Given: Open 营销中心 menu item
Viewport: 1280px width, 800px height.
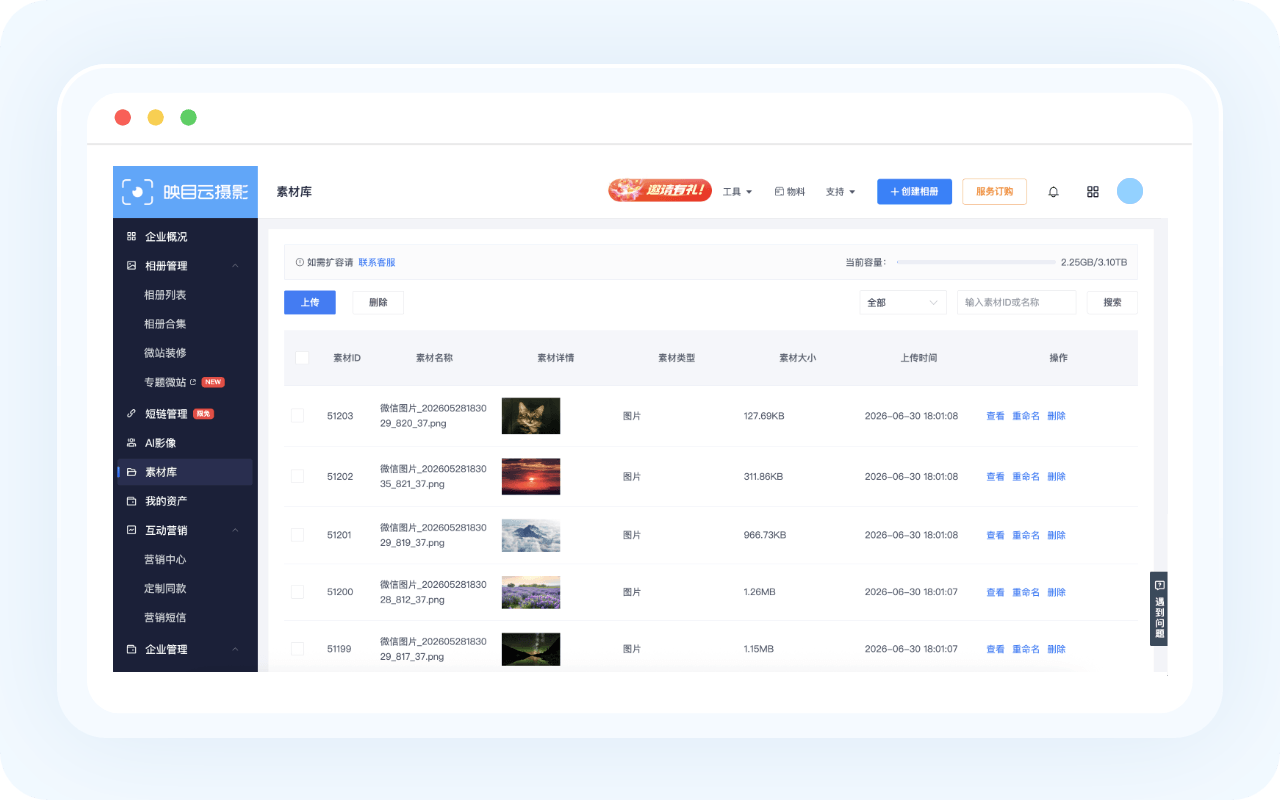Looking at the screenshot, I should pyautogui.click(x=165, y=559).
